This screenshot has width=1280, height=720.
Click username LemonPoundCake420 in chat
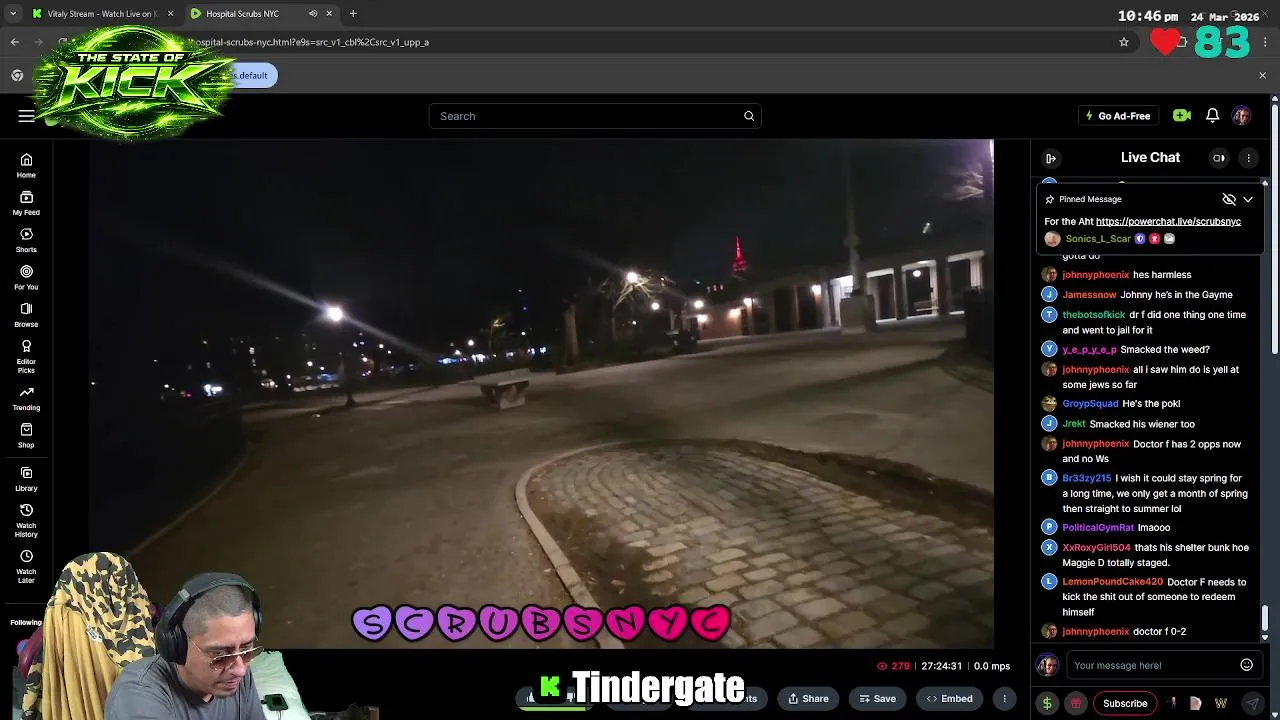(x=1112, y=582)
